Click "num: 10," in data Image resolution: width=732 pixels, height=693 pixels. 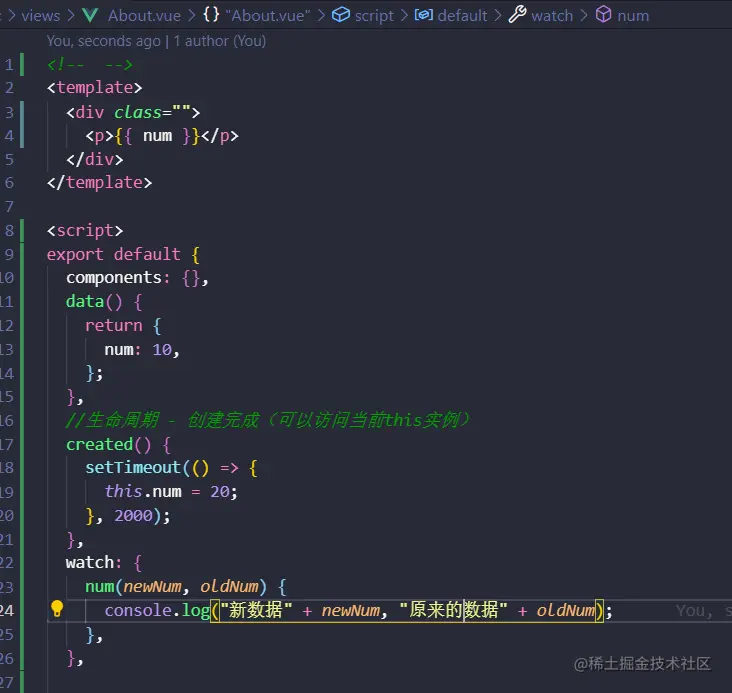[x=142, y=350]
